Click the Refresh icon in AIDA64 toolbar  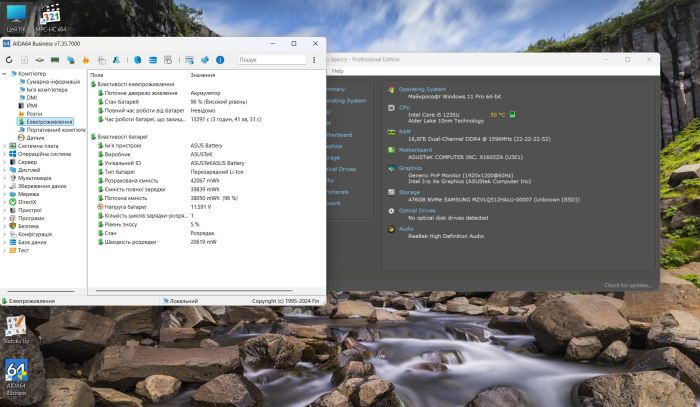click(9, 60)
